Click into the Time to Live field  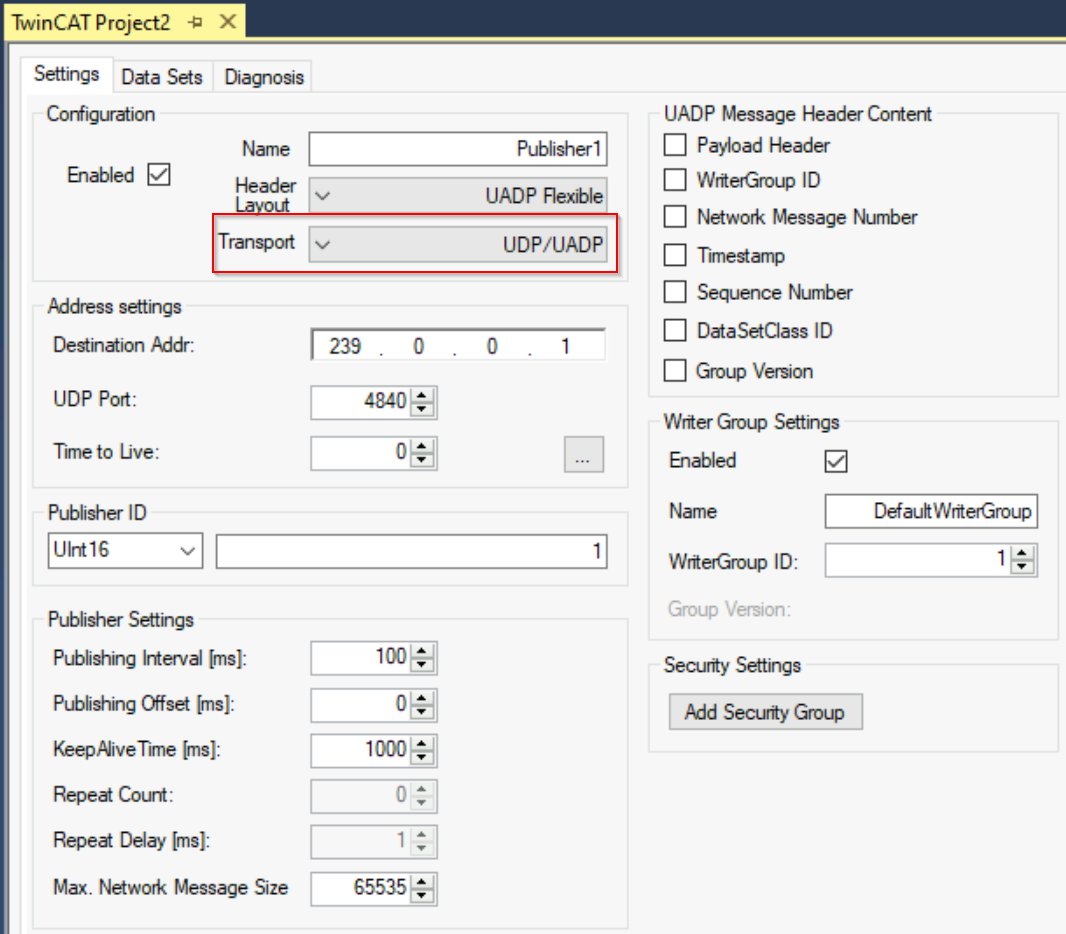pyautogui.click(x=360, y=453)
